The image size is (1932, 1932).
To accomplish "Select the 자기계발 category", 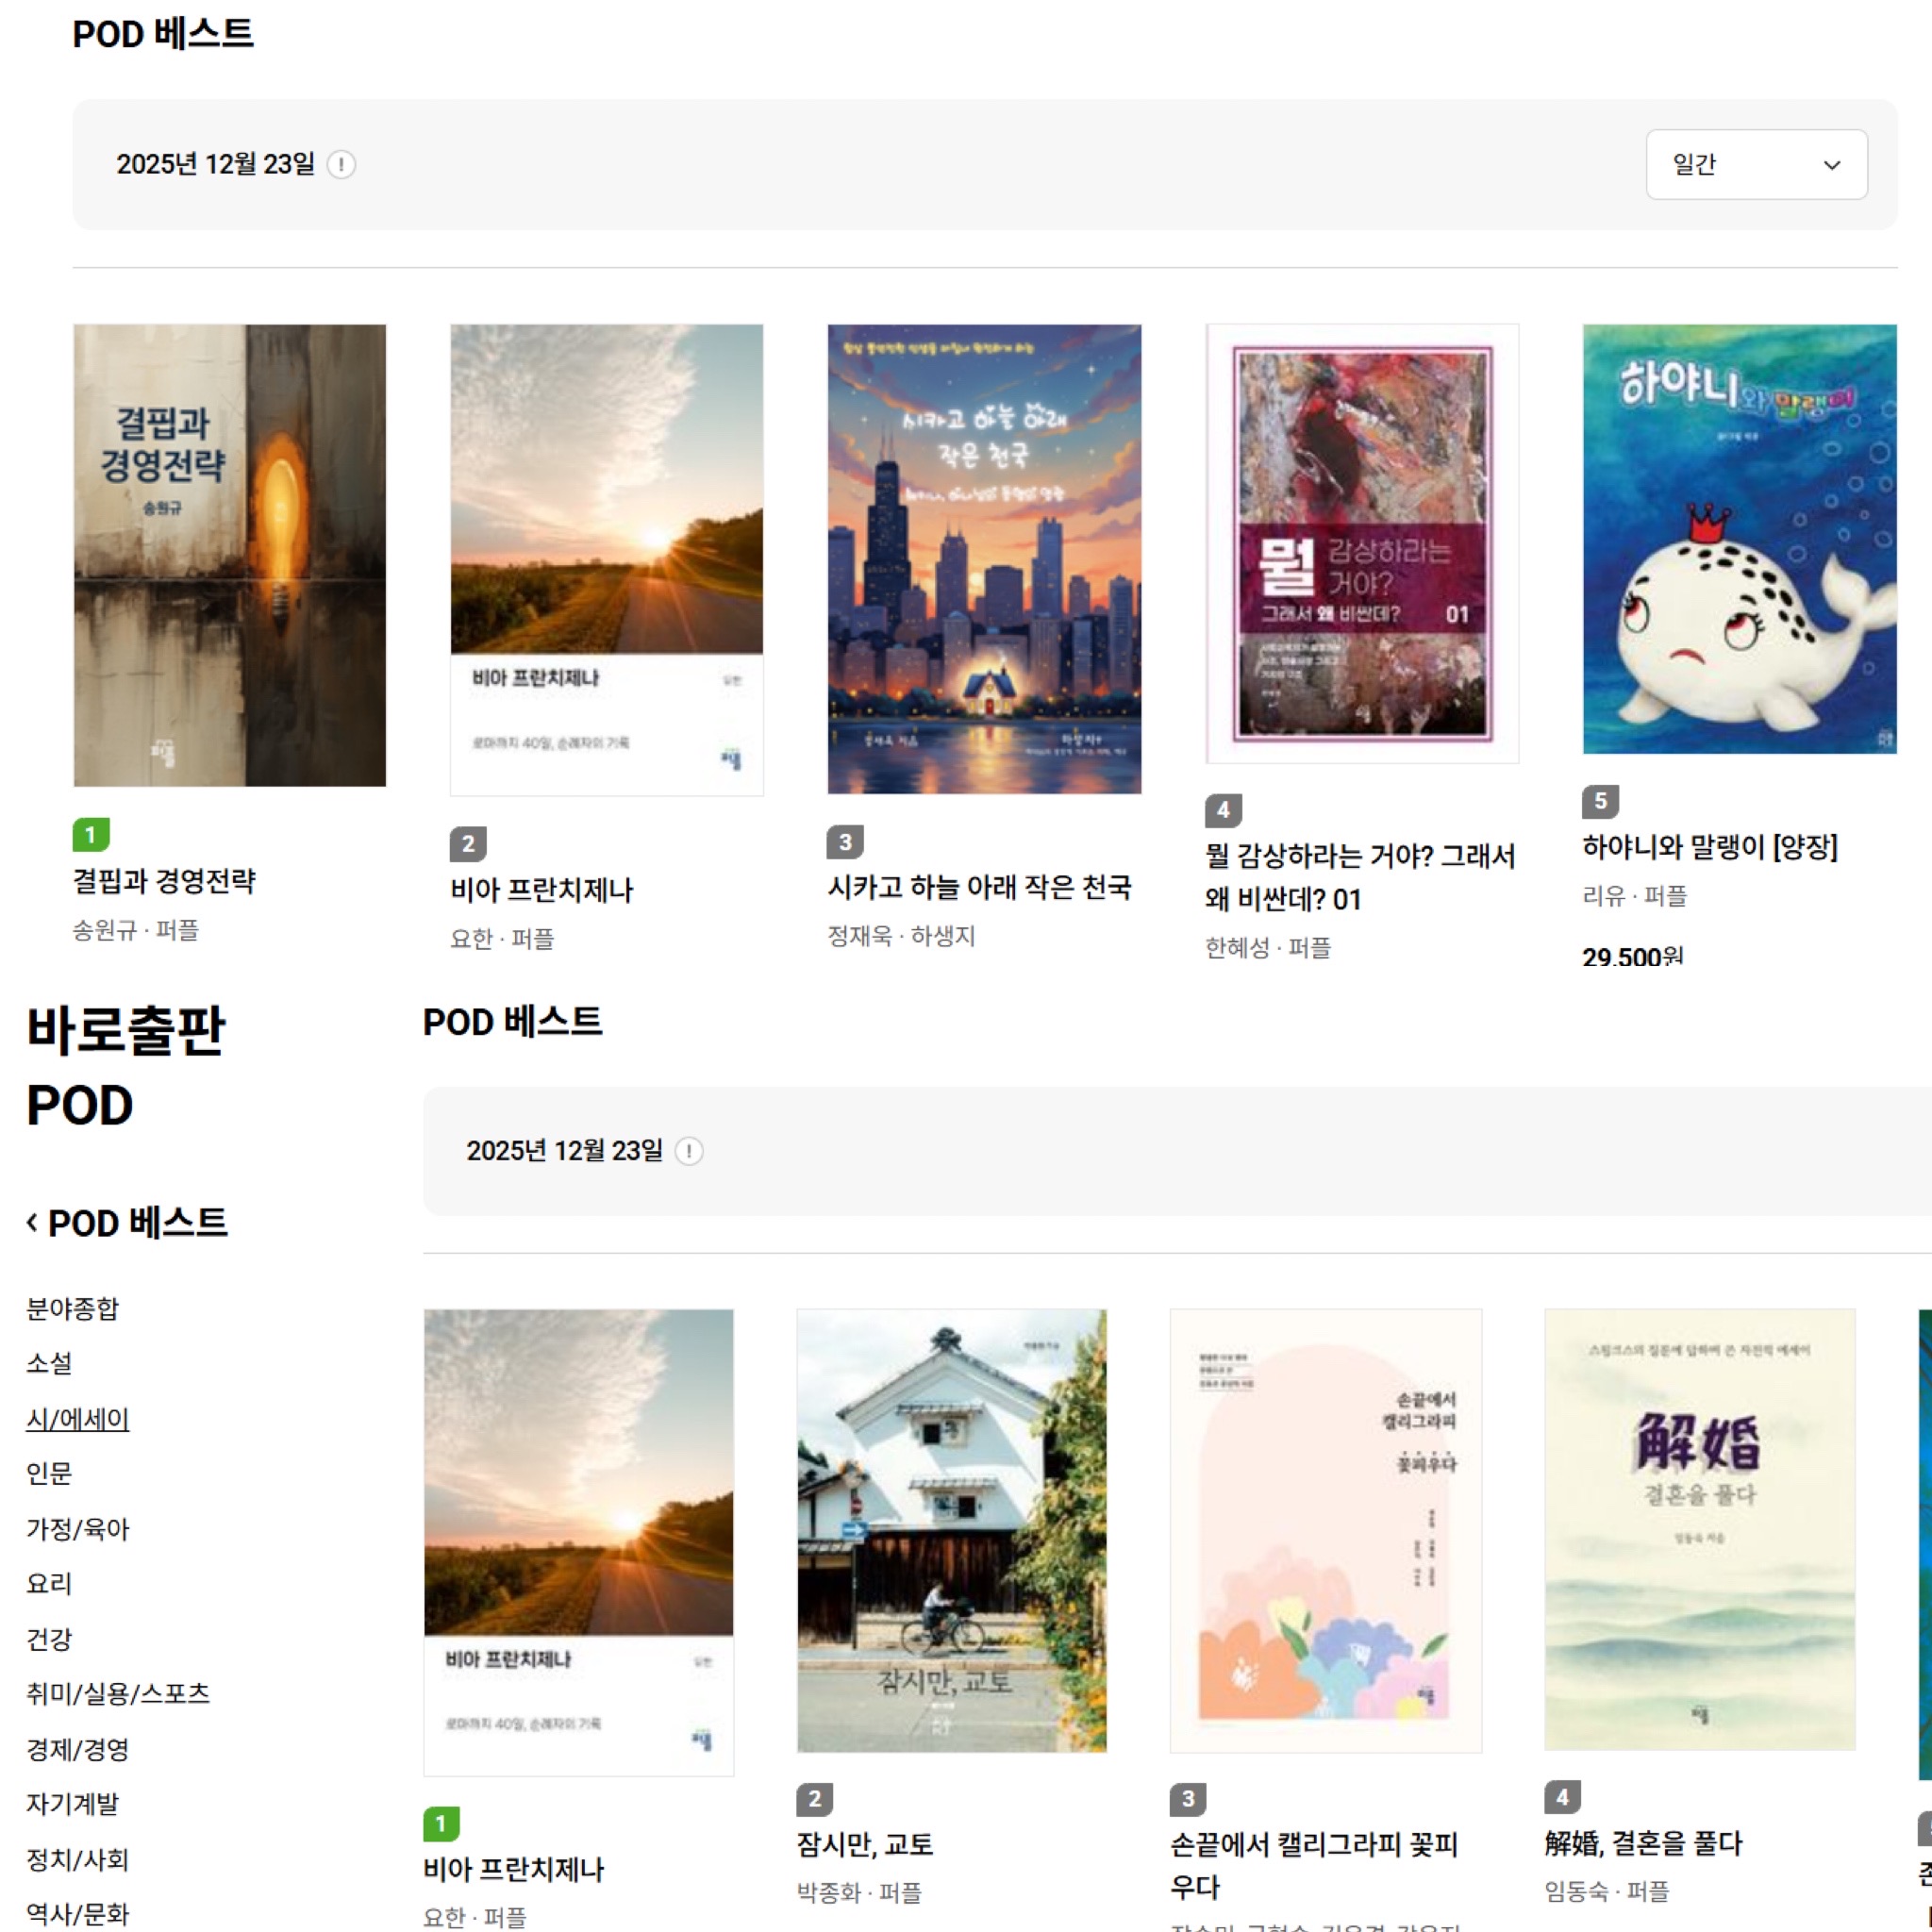I will click(x=72, y=1804).
